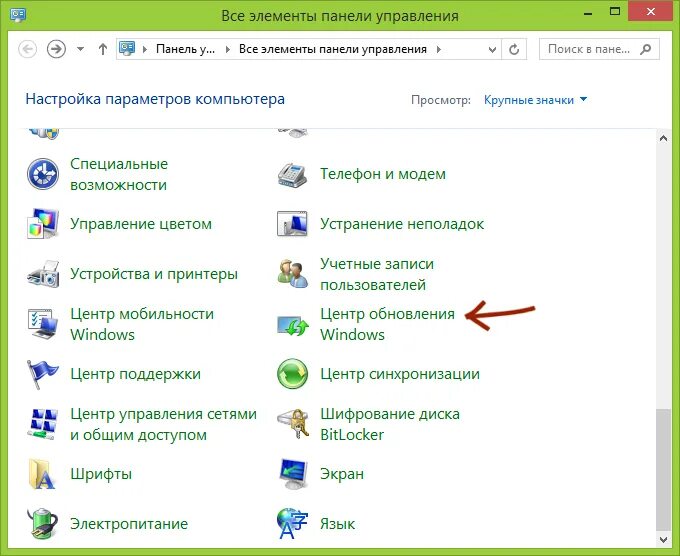The image size is (680, 556).
Task: Open the recent locations dropdown arrow
Action: (80, 49)
